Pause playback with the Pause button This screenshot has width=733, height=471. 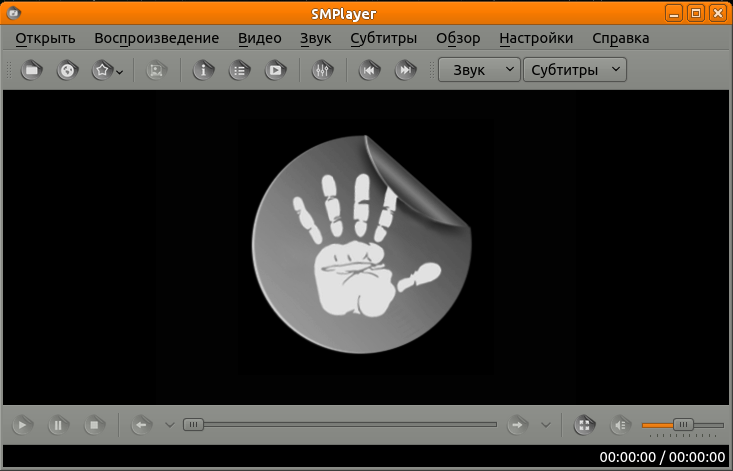click(x=58, y=425)
